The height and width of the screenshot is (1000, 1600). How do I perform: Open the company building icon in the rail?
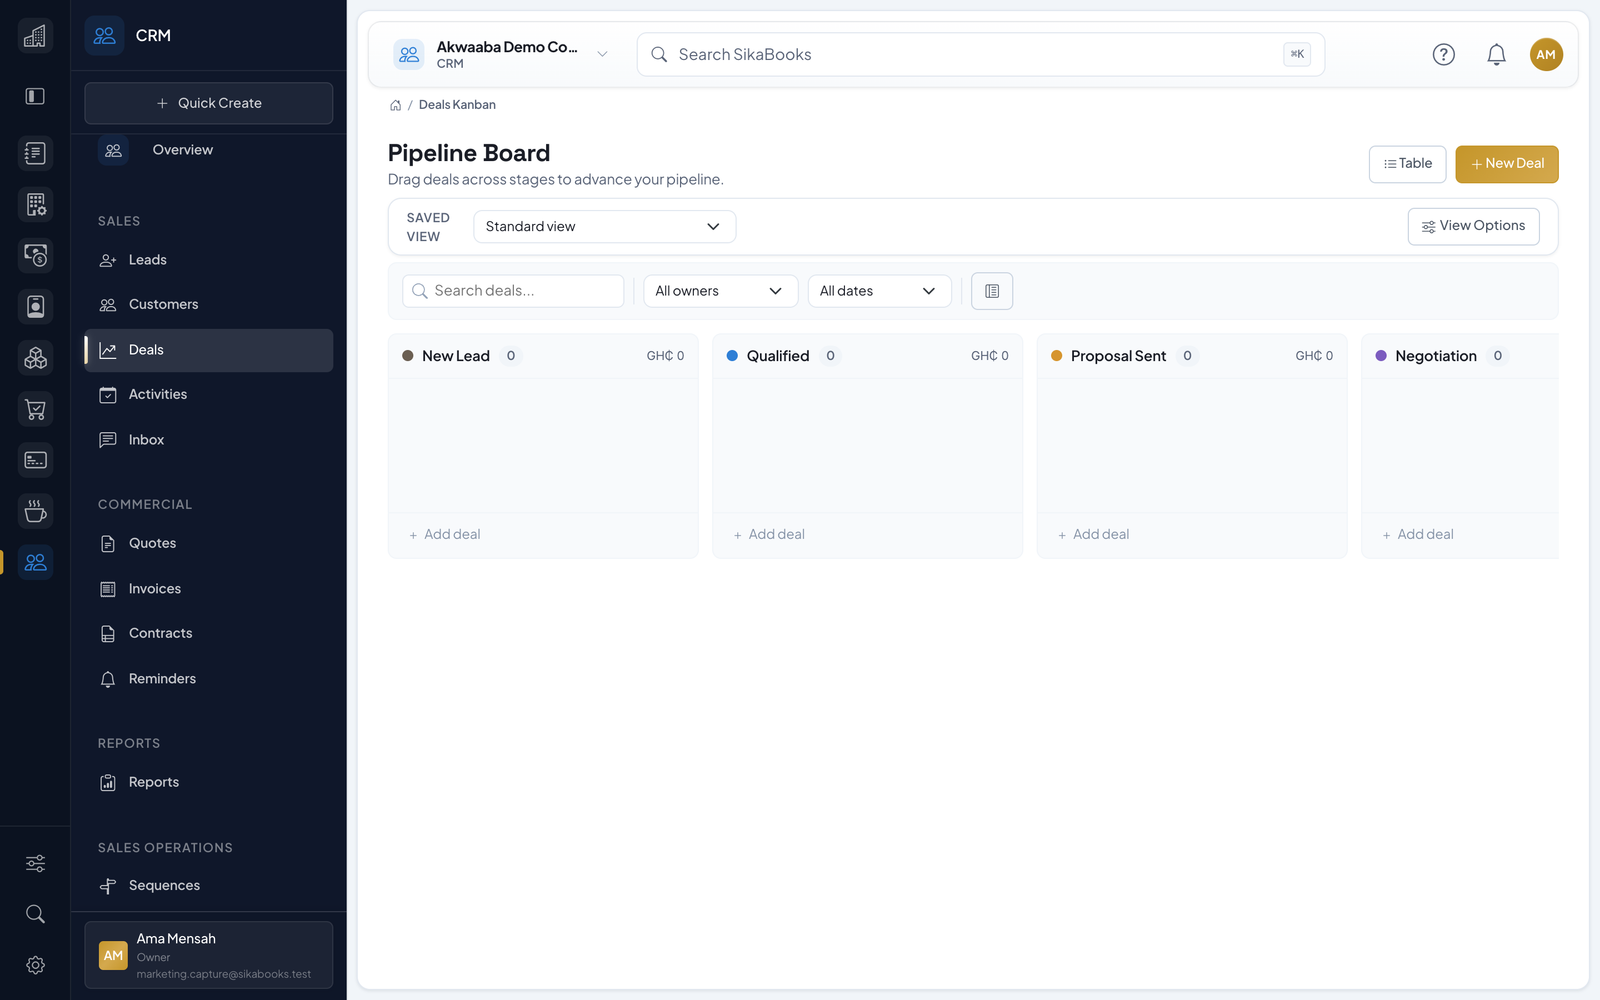[35, 36]
